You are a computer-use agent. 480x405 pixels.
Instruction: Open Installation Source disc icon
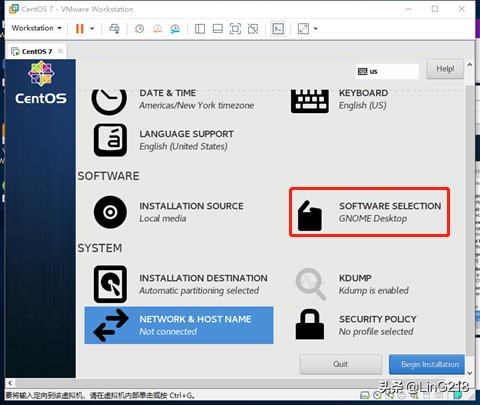coord(110,212)
